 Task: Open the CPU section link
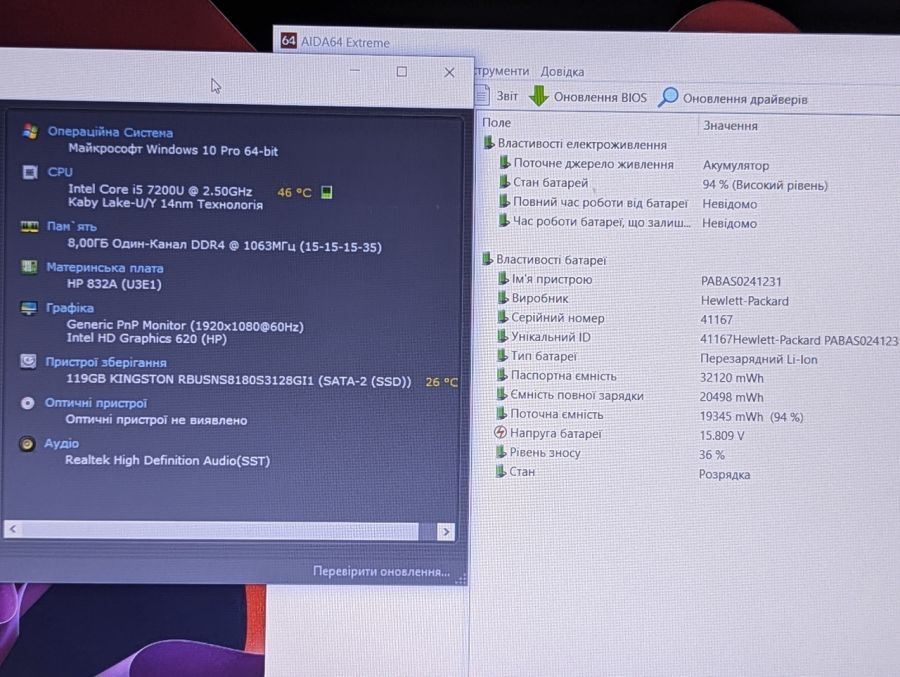click(x=60, y=172)
